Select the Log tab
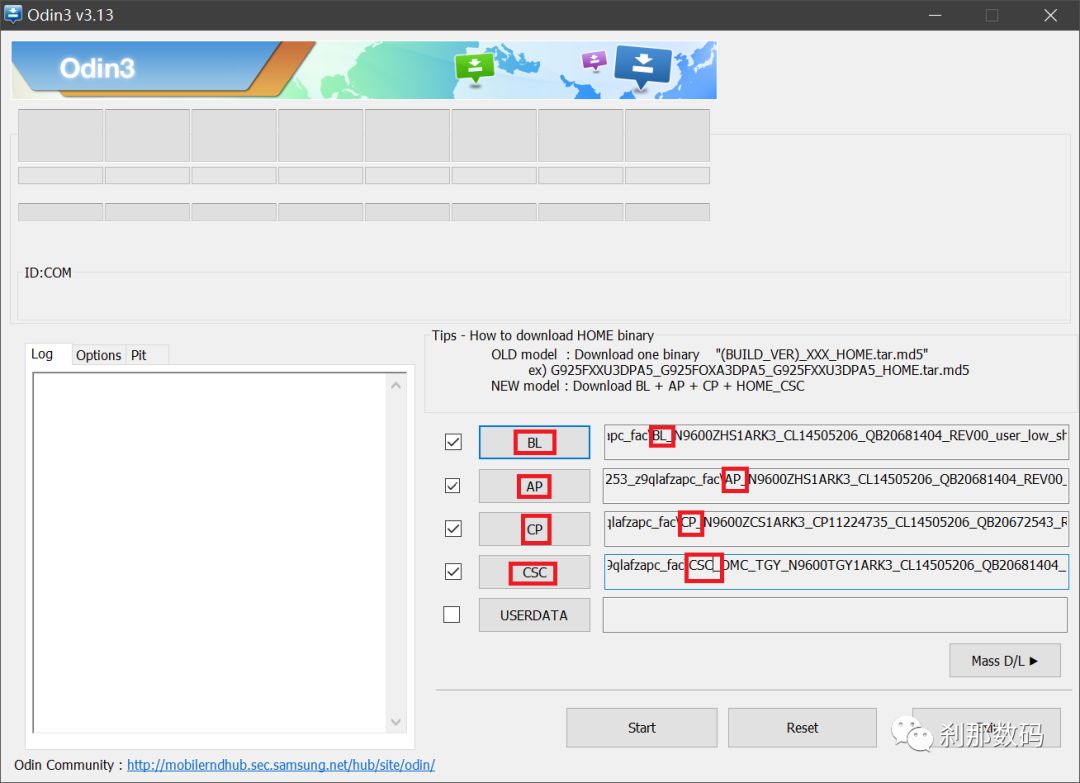The image size is (1080, 783). tap(42, 354)
